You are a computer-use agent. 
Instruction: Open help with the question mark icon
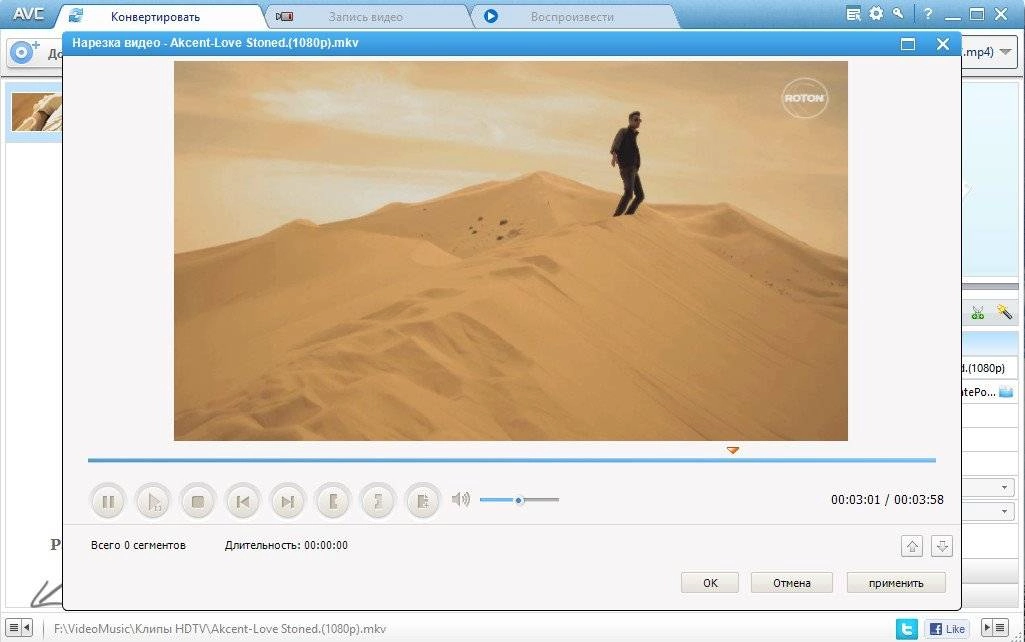pyautogui.click(x=928, y=13)
